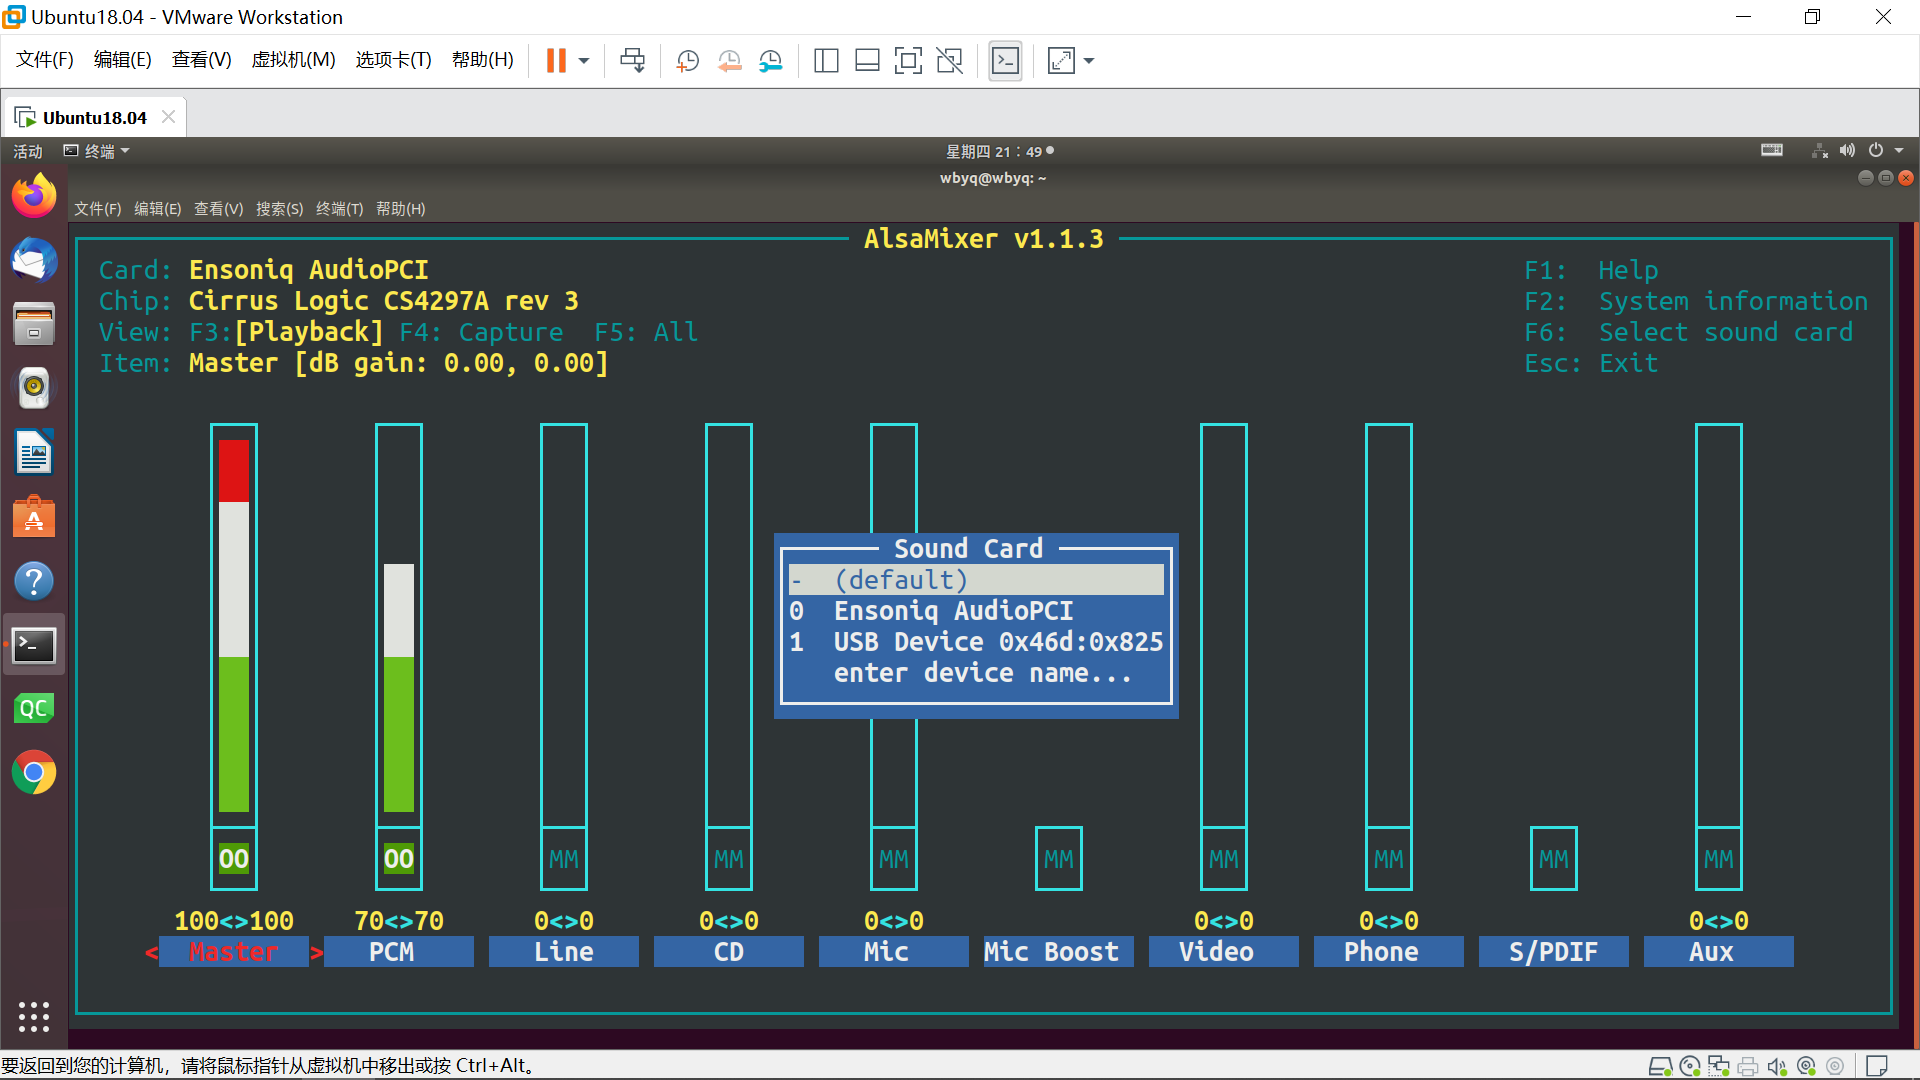Open terminal 搜索(S) menu
Screen dimensions: 1920x1080
pos(279,209)
